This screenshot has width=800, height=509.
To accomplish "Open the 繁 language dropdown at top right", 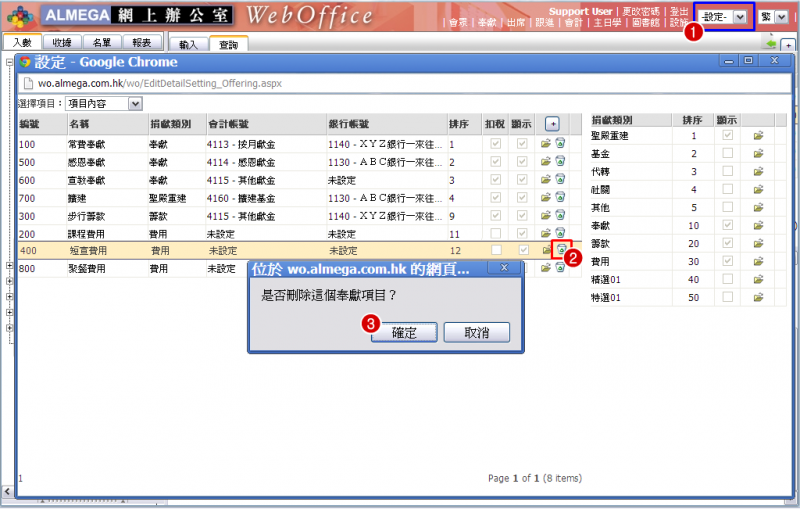I will tap(772, 17).
